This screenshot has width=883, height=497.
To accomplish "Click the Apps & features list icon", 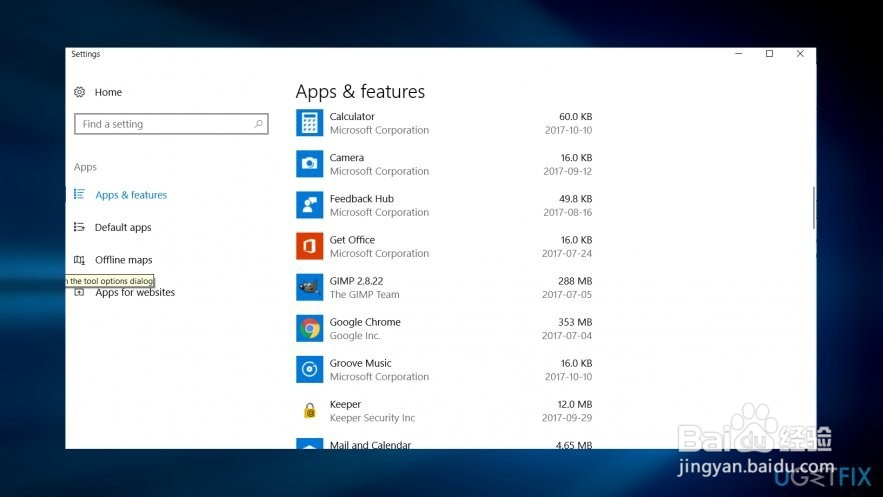I will click(x=79, y=194).
